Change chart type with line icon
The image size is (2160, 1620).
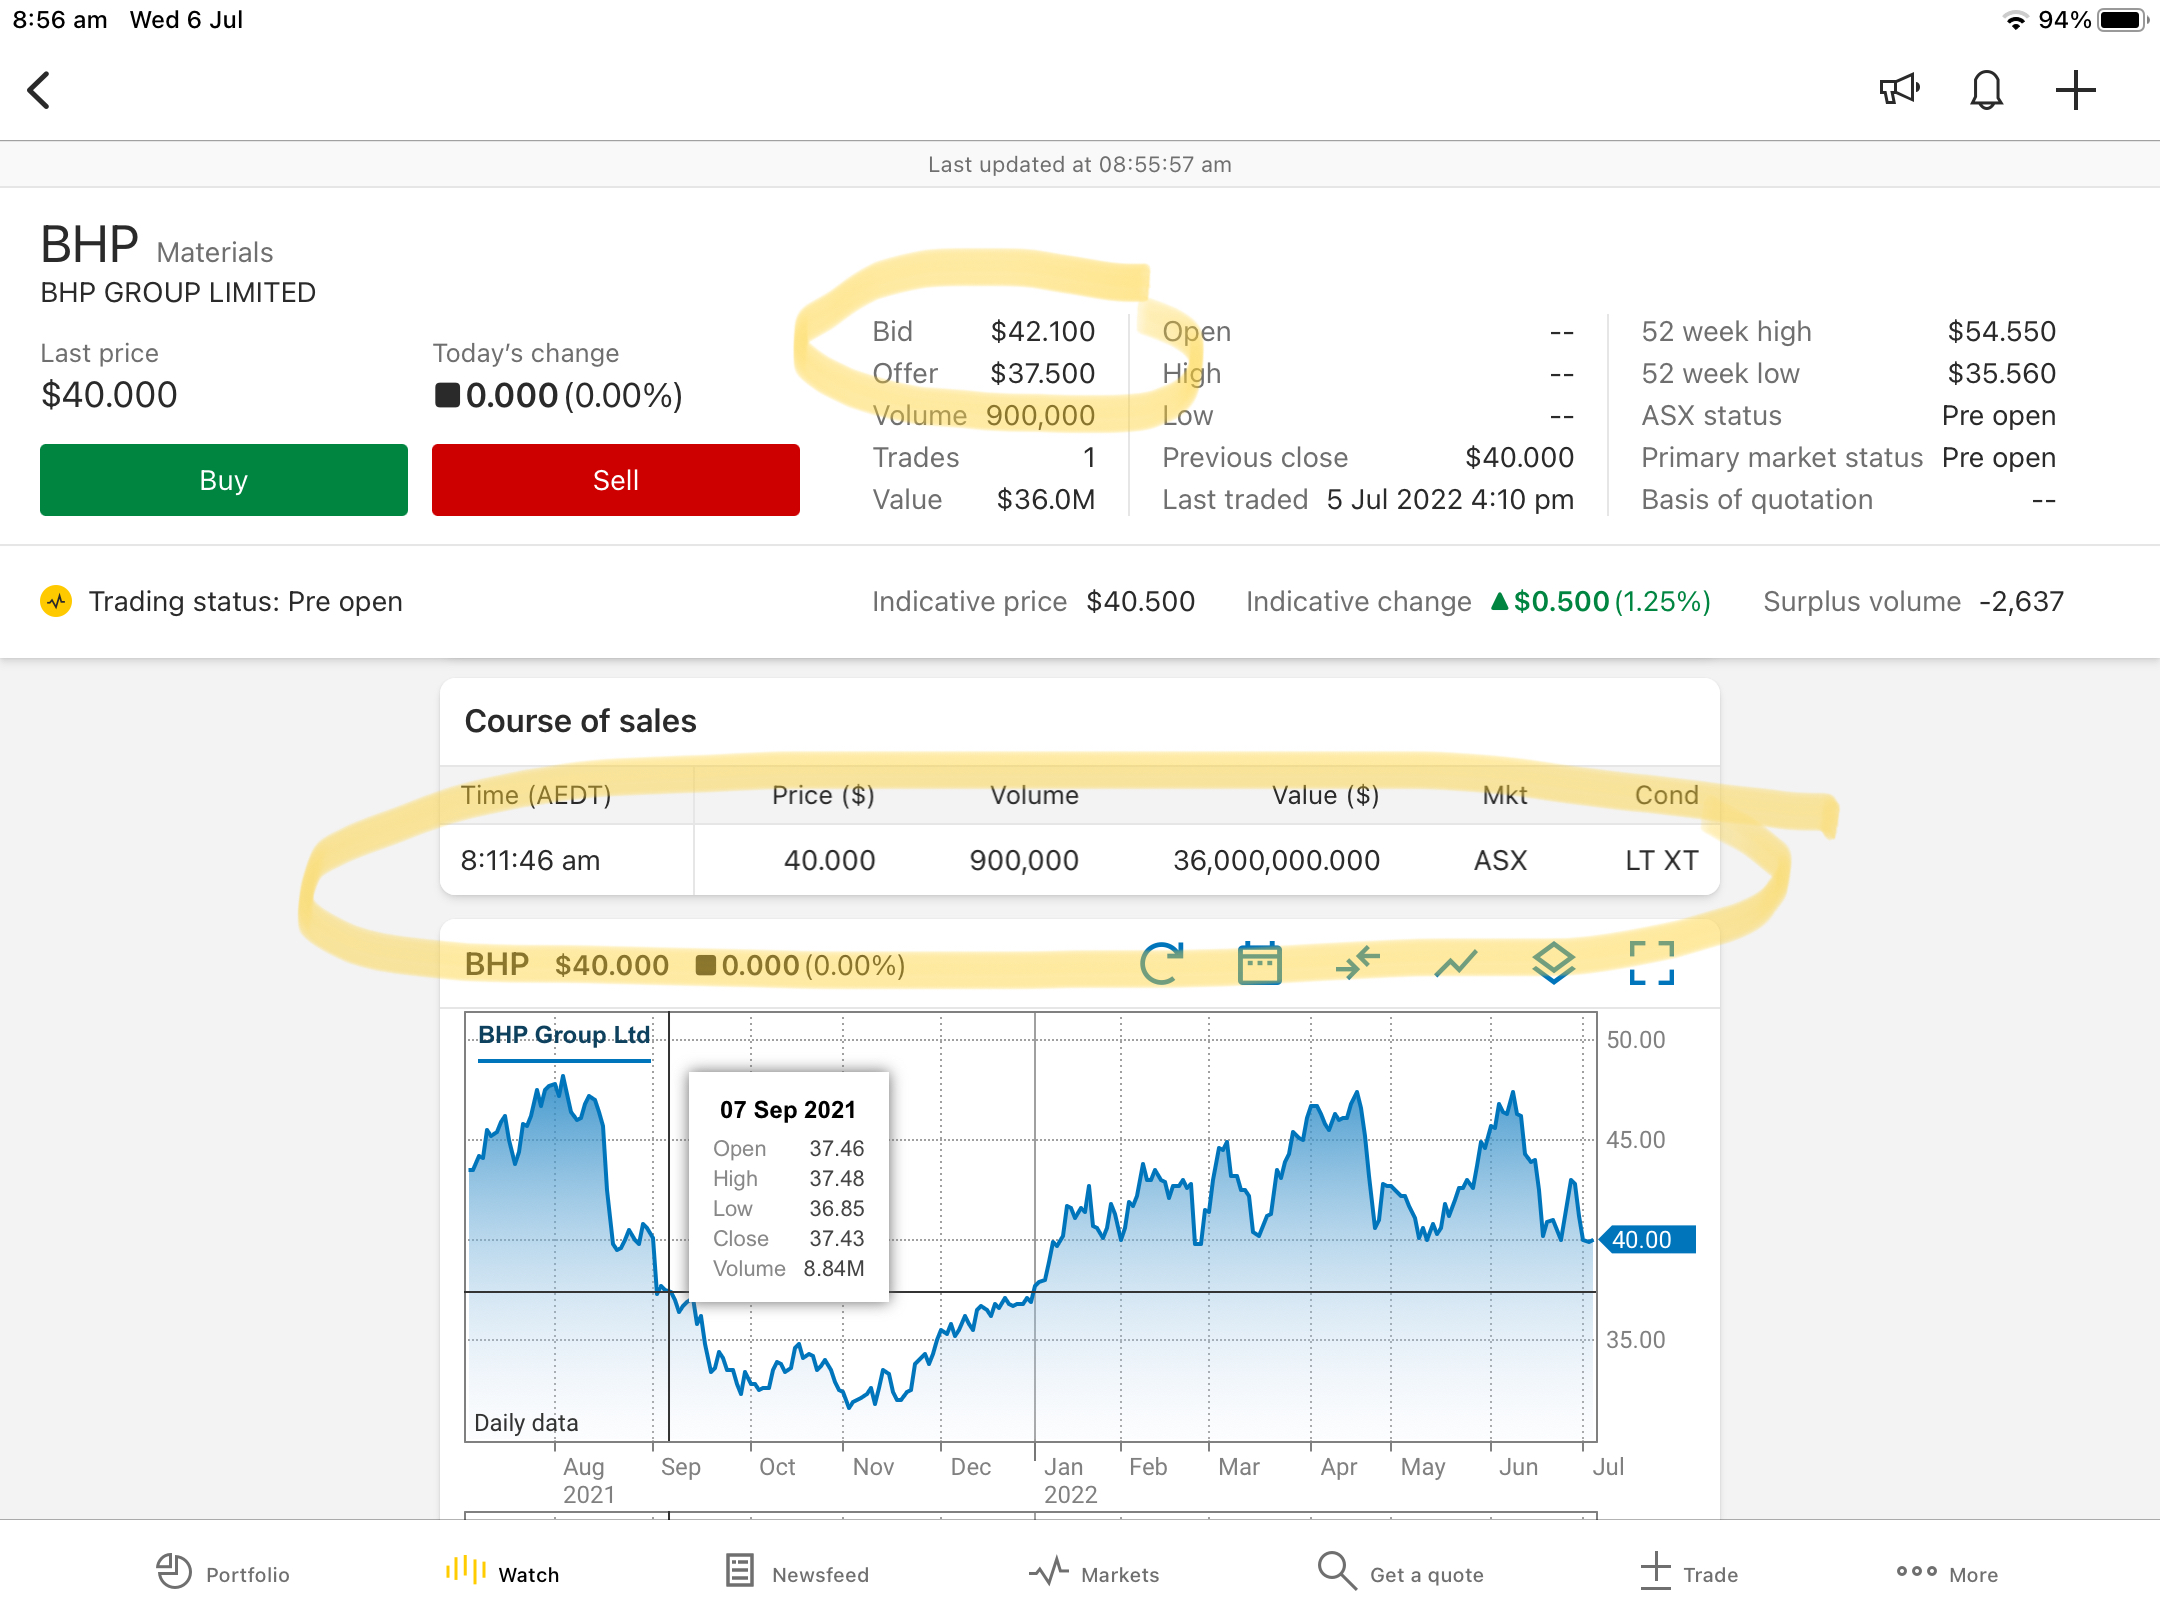click(x=1455, y=964)
